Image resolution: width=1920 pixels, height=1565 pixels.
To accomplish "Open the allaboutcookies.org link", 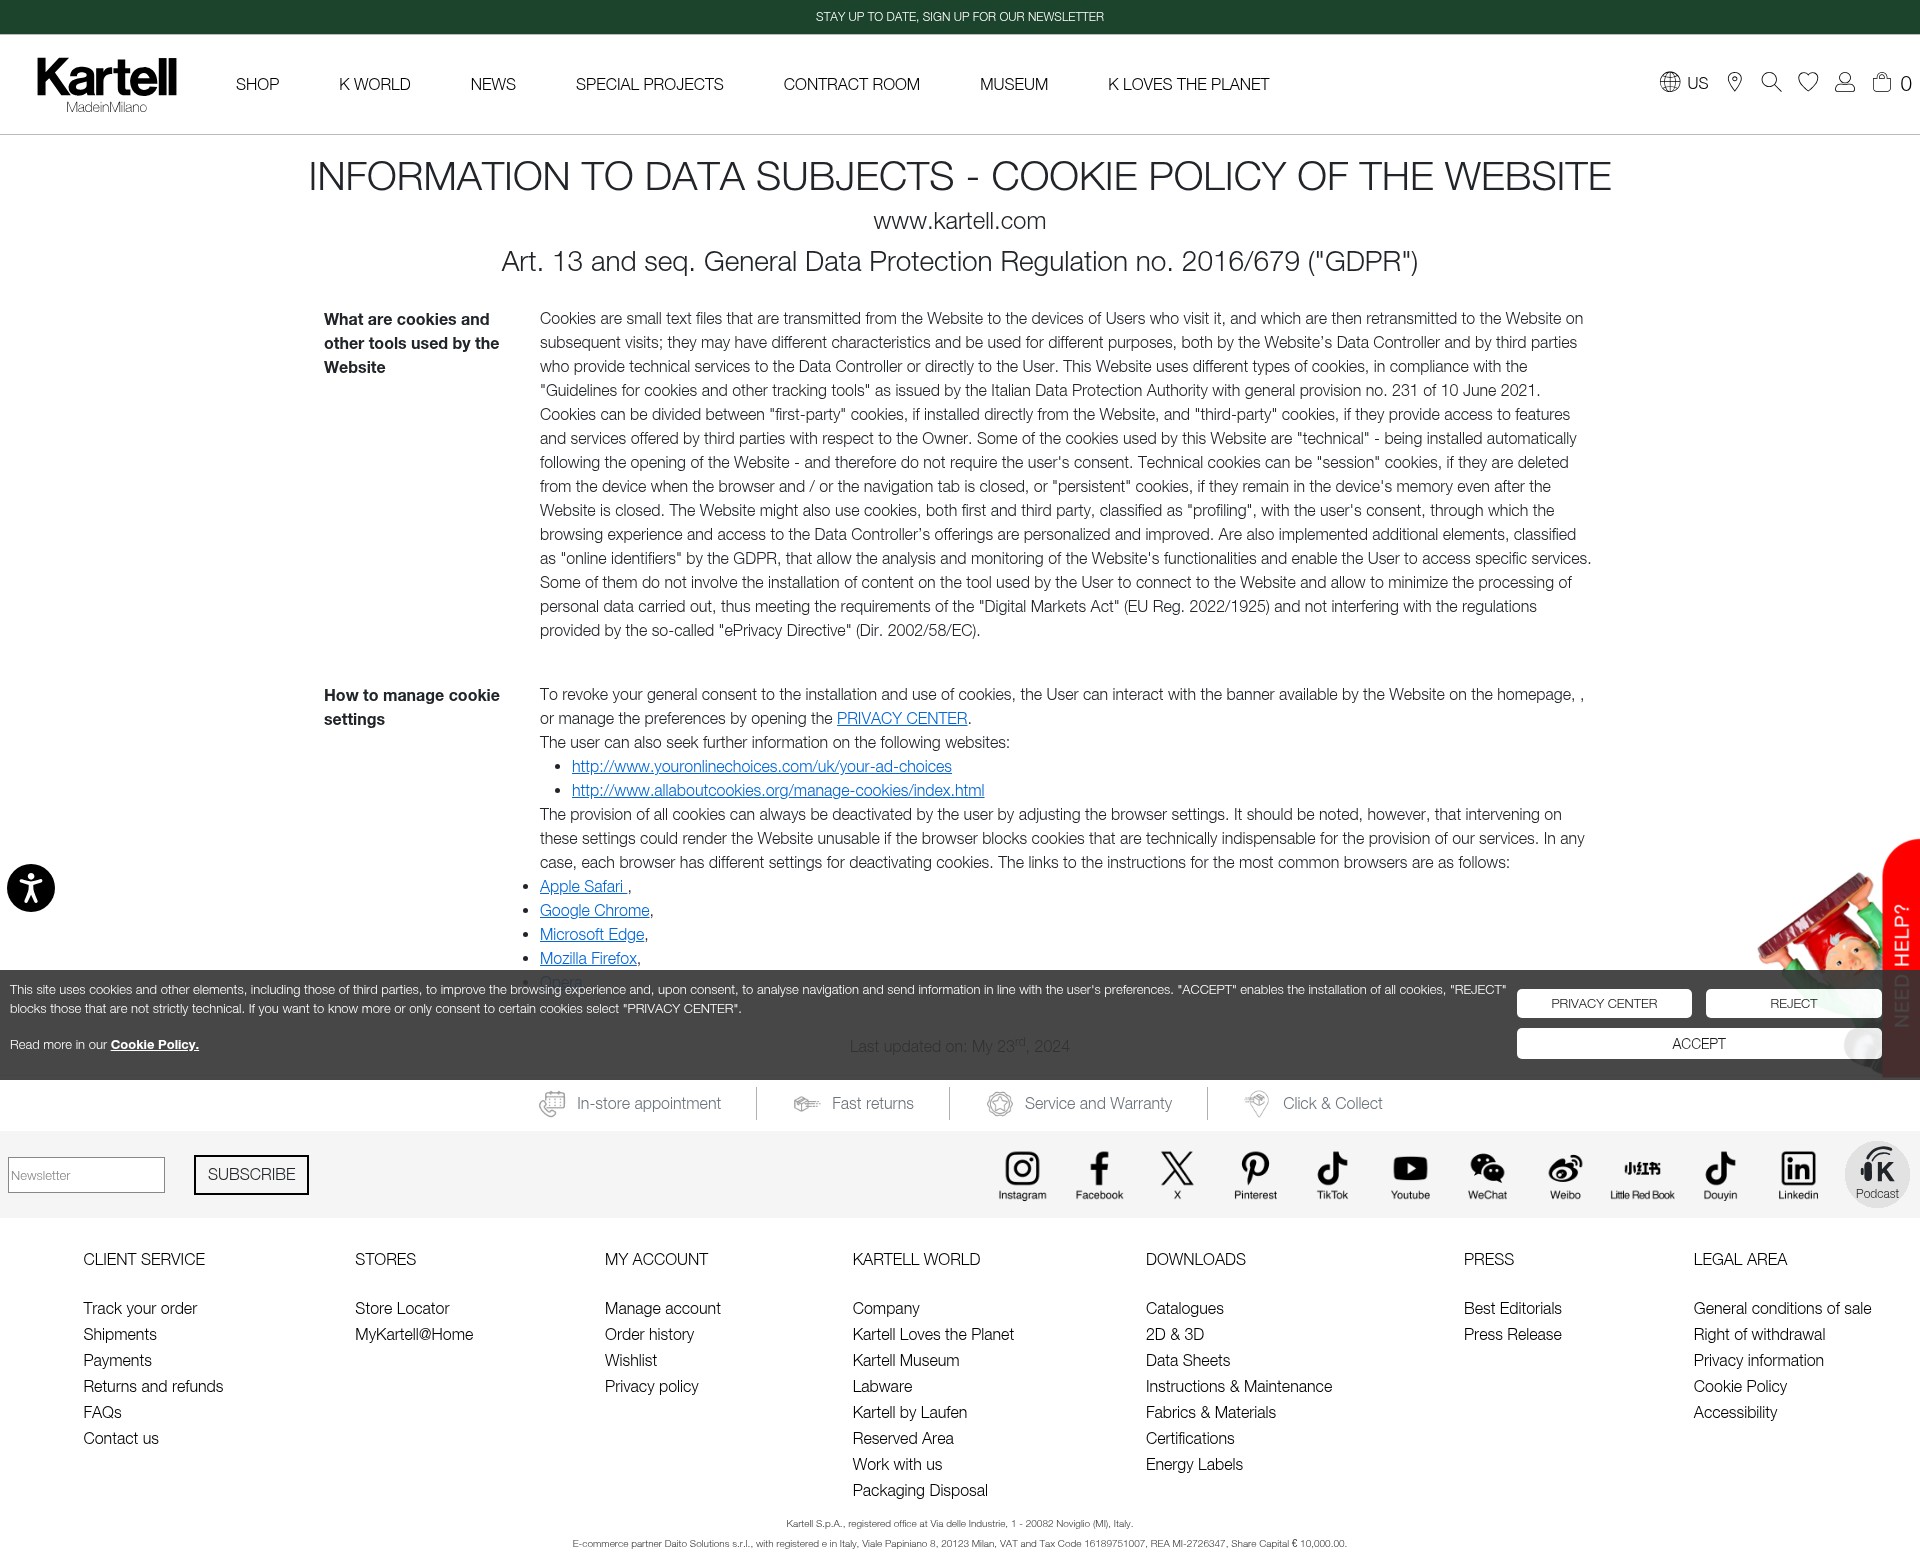I will click(x=778, y=791).
